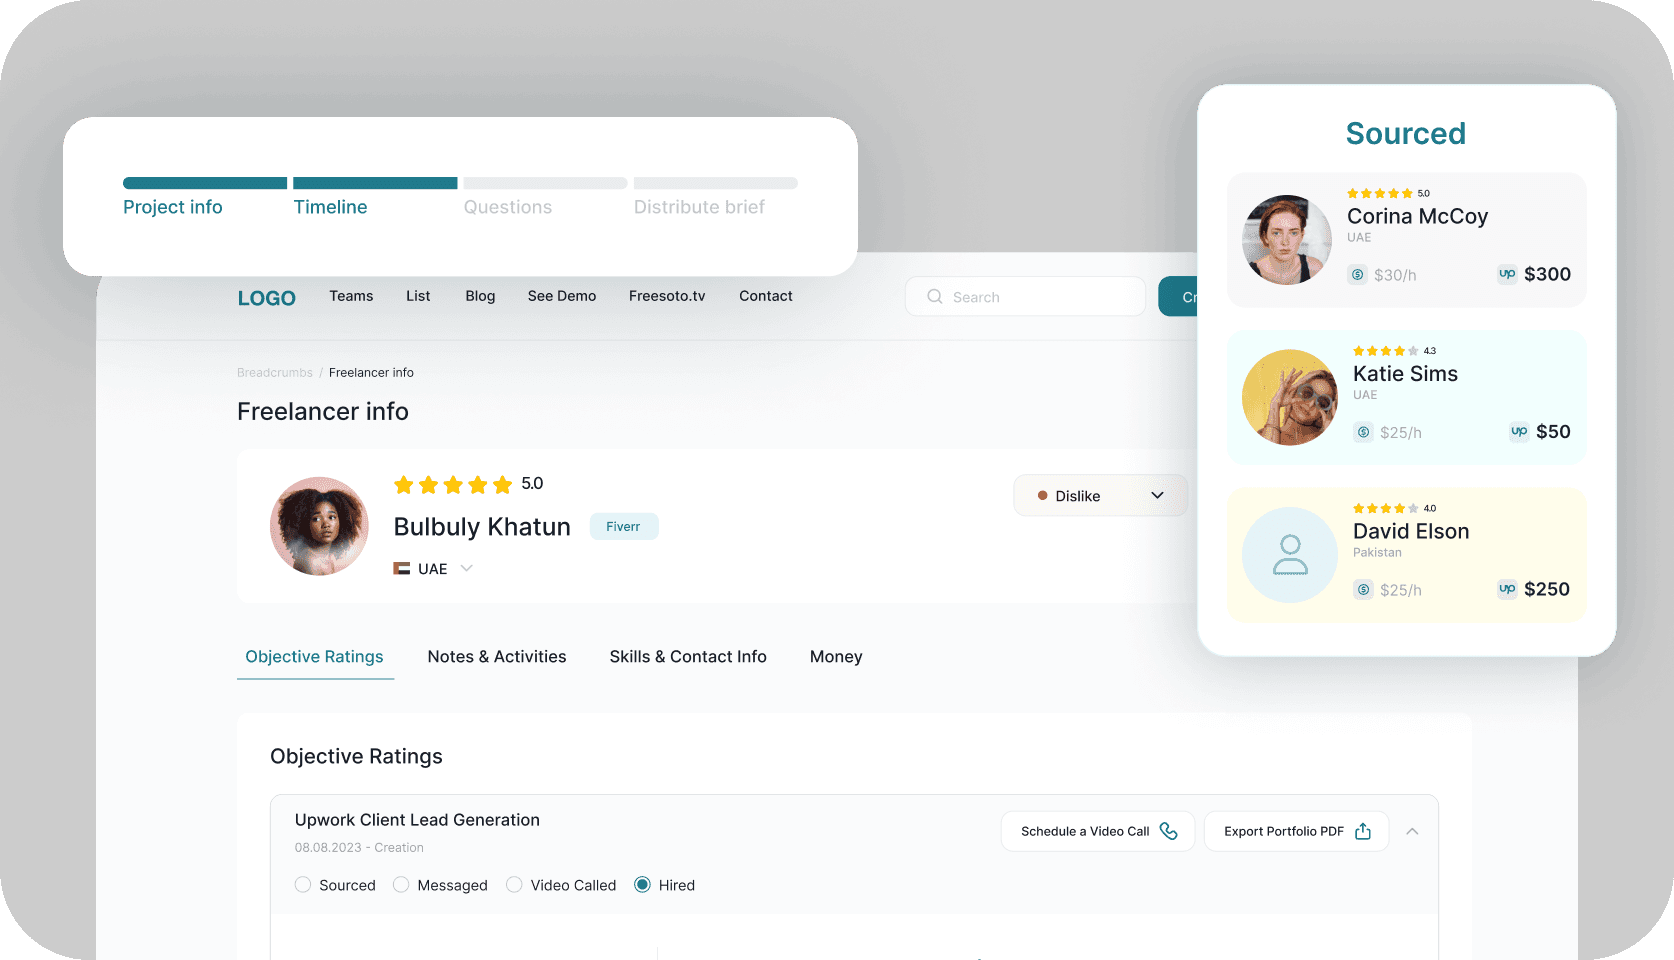Click the Distribute brief step label
The height and width of the screenshot is (960, 1674).
click(699, 207)
